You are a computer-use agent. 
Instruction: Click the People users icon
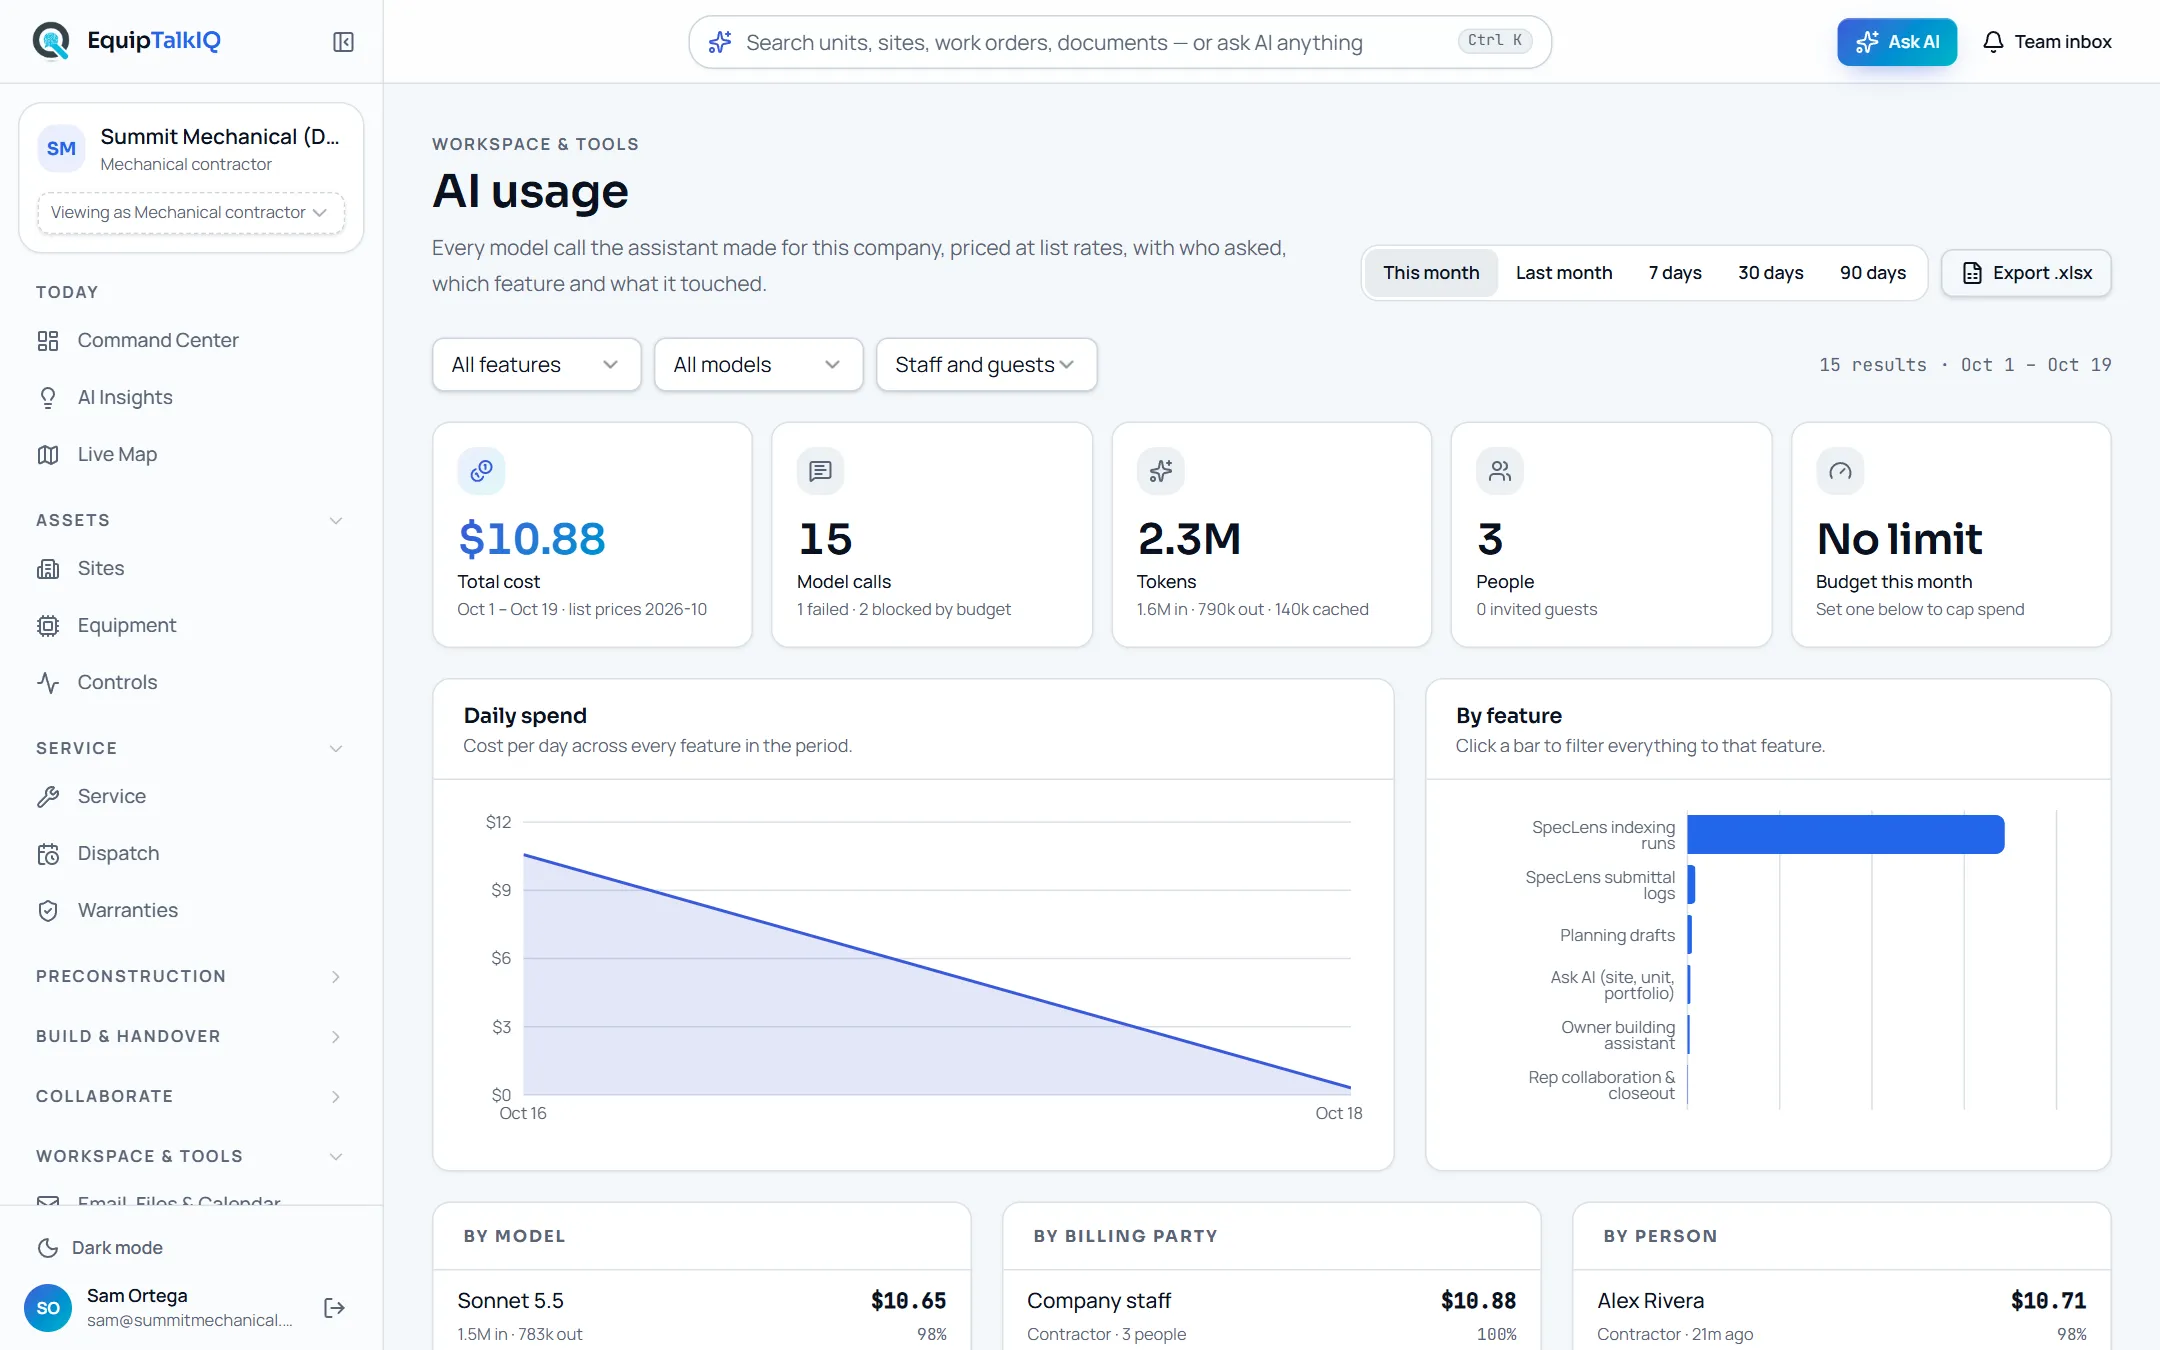pyautogui.click(x=1500, y=471)
